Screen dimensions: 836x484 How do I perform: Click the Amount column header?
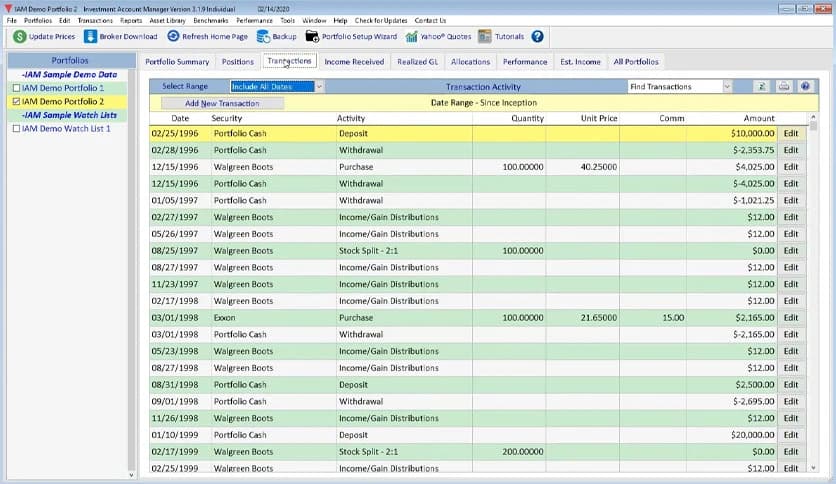[x=759, y=118]
